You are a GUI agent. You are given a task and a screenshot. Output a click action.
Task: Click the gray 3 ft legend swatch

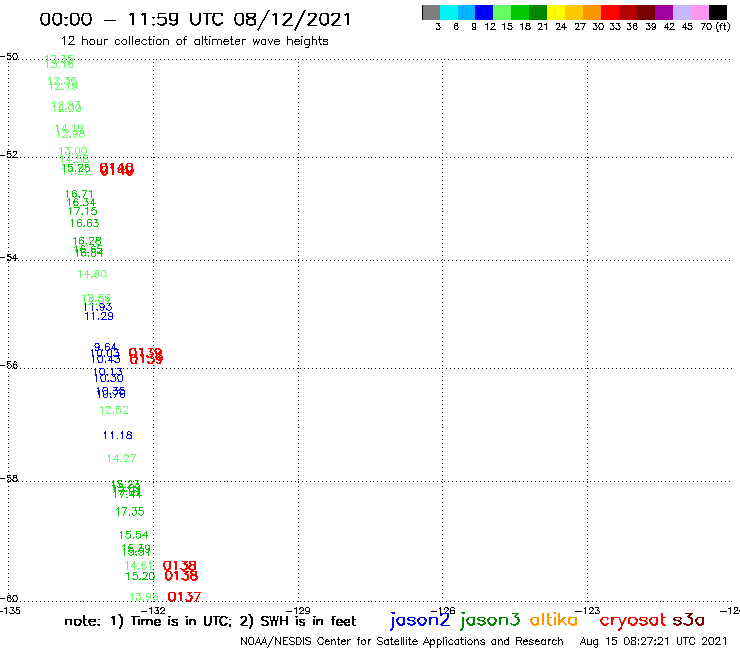pyautogui.click(x=431, y=12)
